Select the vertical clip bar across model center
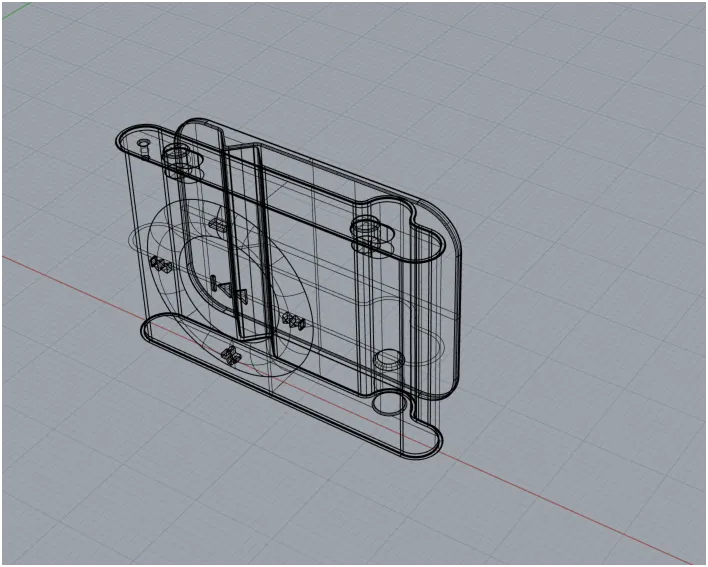The image size is (708, 567). click(x=247, y=242)
